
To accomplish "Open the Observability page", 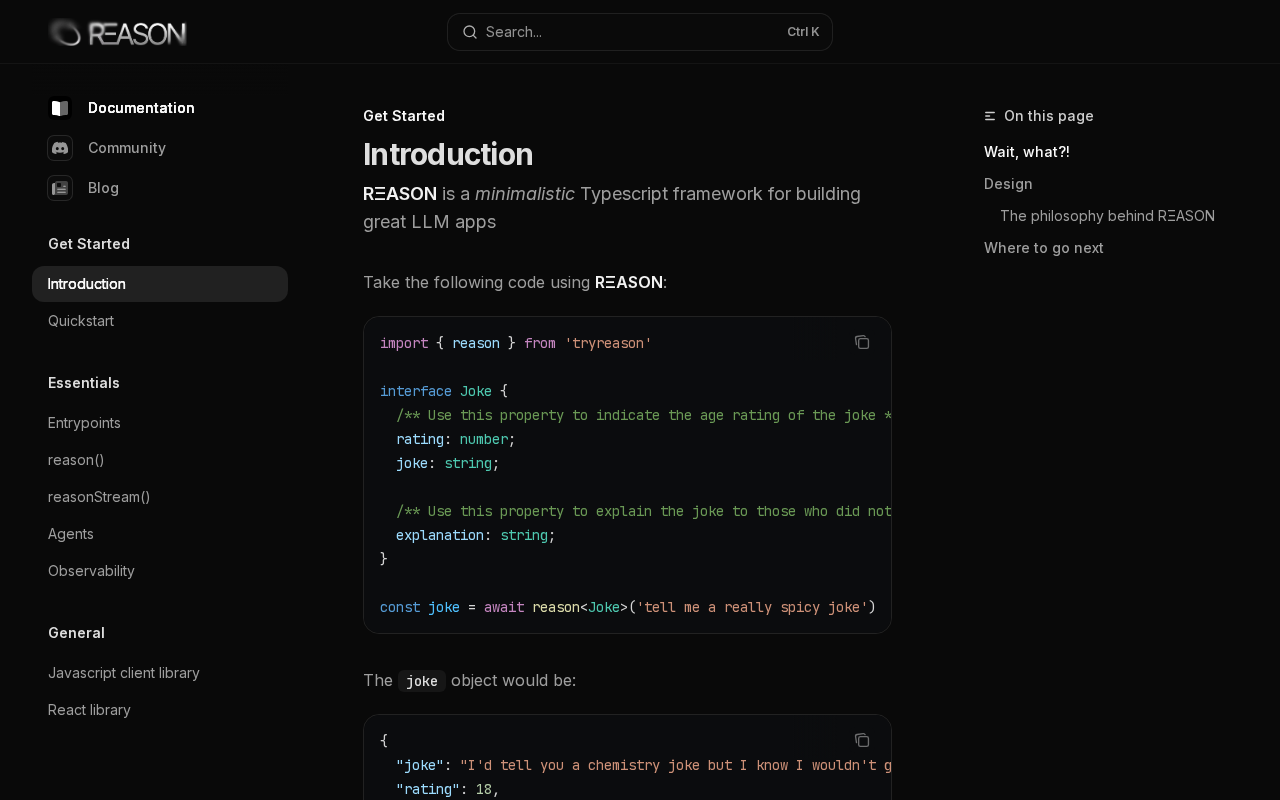I will (x=91, y=571).
